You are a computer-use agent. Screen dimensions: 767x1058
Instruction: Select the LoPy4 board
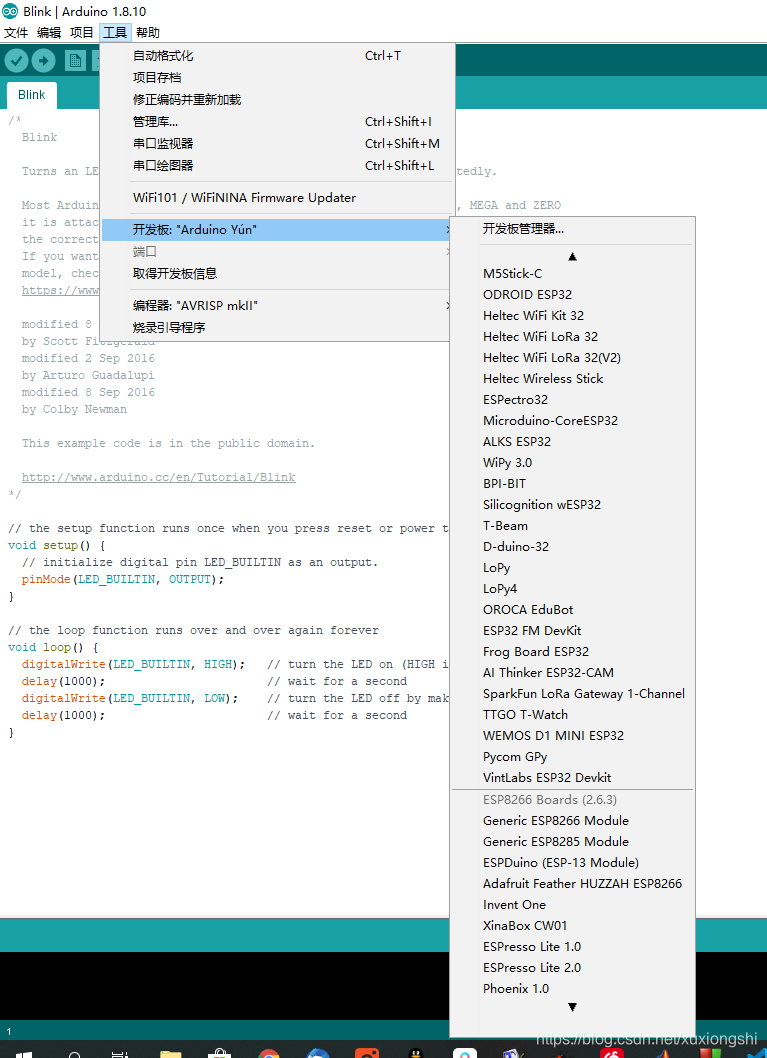tap(573, 588)
